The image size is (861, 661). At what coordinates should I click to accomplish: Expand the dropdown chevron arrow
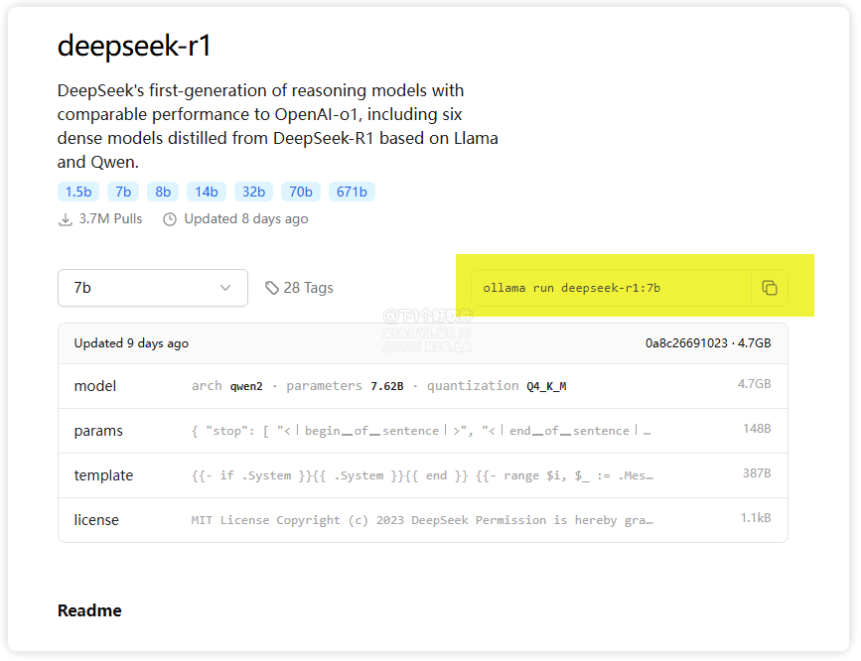tap(225, 288)
